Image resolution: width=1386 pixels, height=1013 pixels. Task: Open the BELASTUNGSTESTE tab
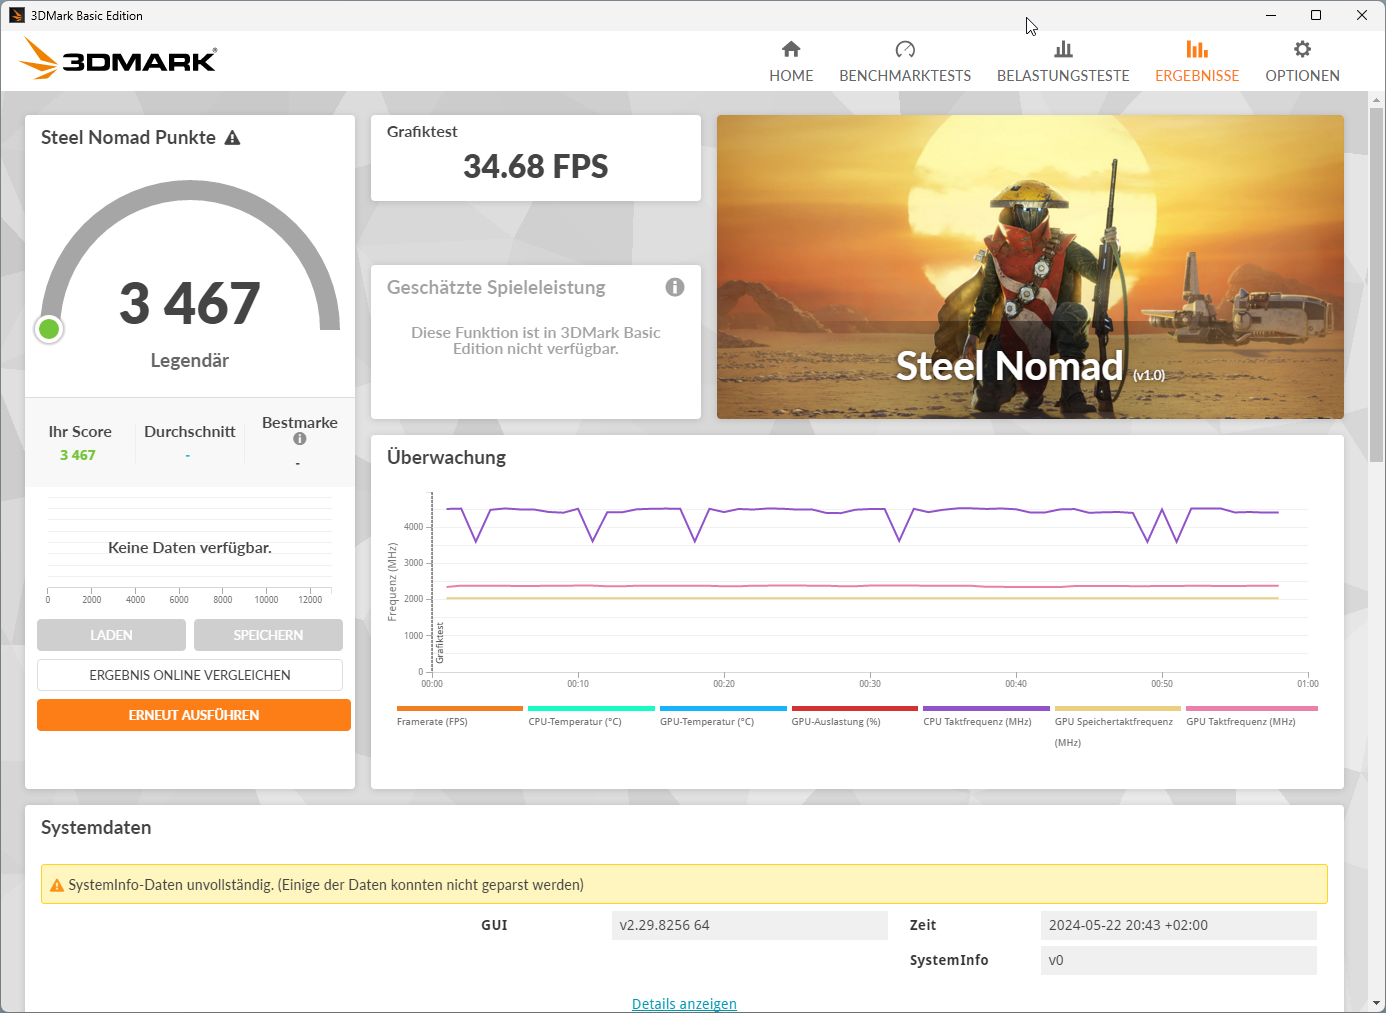tap(1063, 61)
